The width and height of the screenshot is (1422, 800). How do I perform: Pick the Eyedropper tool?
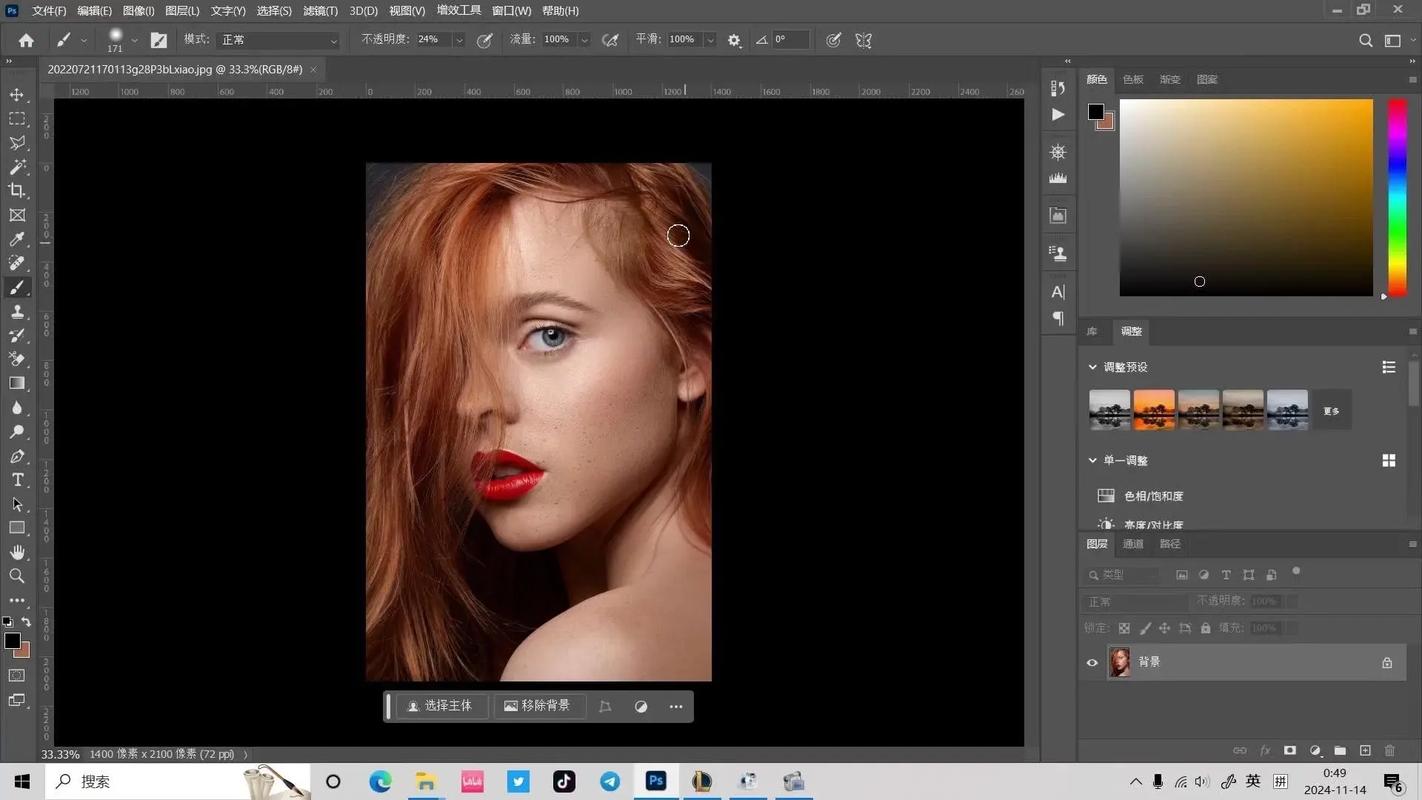pyautogui.click(x=16, y=239)
